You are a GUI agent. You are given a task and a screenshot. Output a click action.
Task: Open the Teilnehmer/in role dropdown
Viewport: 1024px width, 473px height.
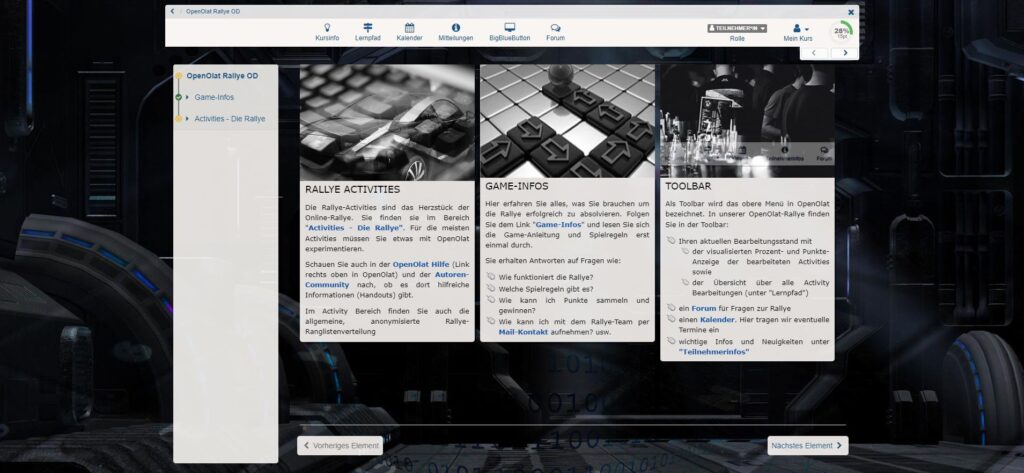point(737,29)
